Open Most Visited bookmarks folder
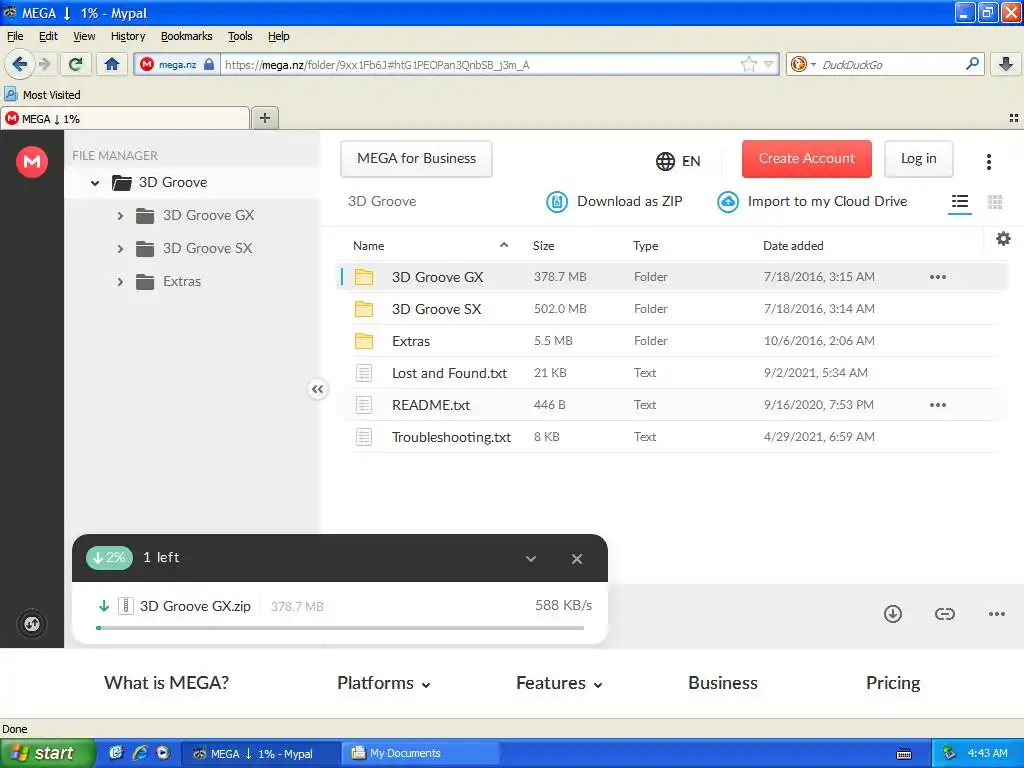 coord(43,95)
